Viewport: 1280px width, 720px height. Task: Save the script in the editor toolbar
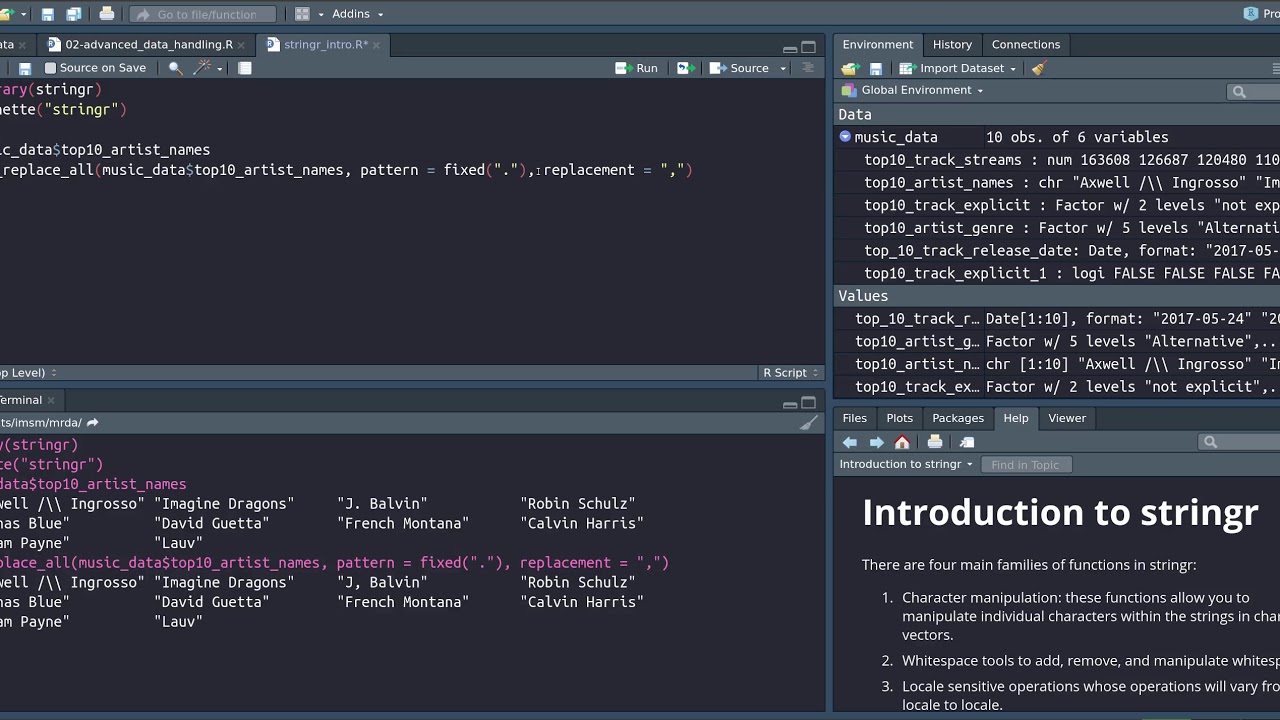pos(25,68)
